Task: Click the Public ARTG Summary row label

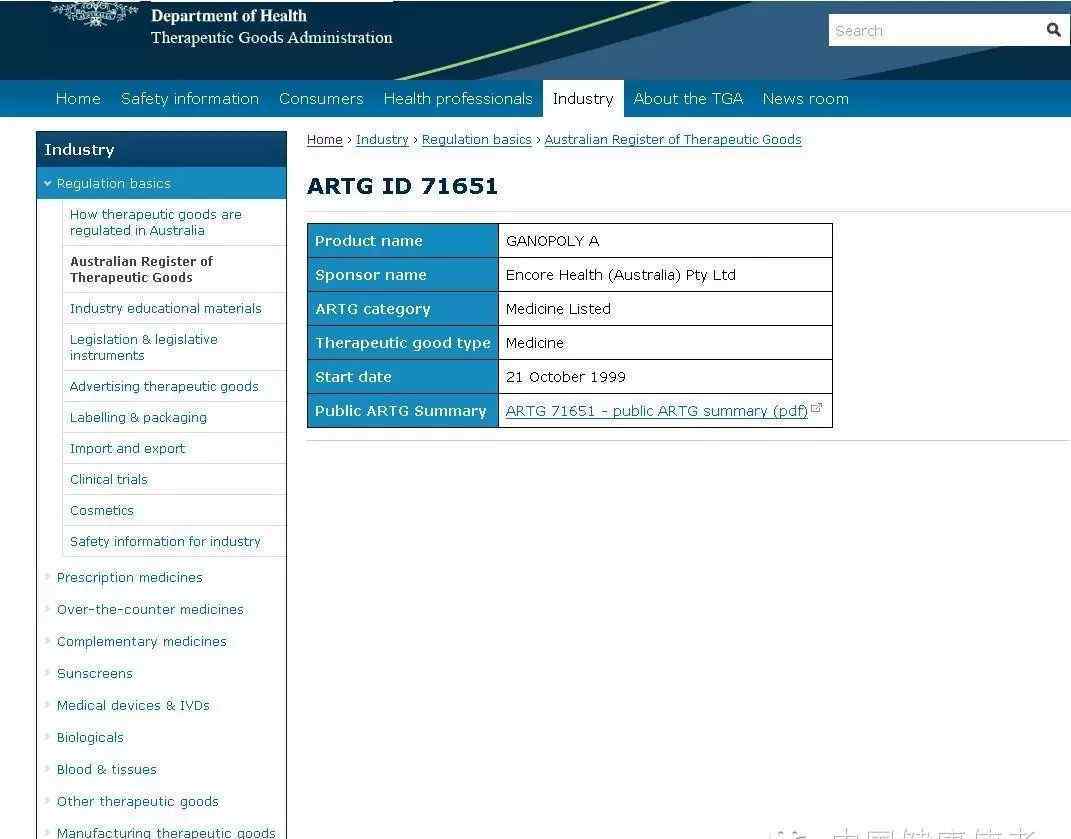Action: coord(403,411)
